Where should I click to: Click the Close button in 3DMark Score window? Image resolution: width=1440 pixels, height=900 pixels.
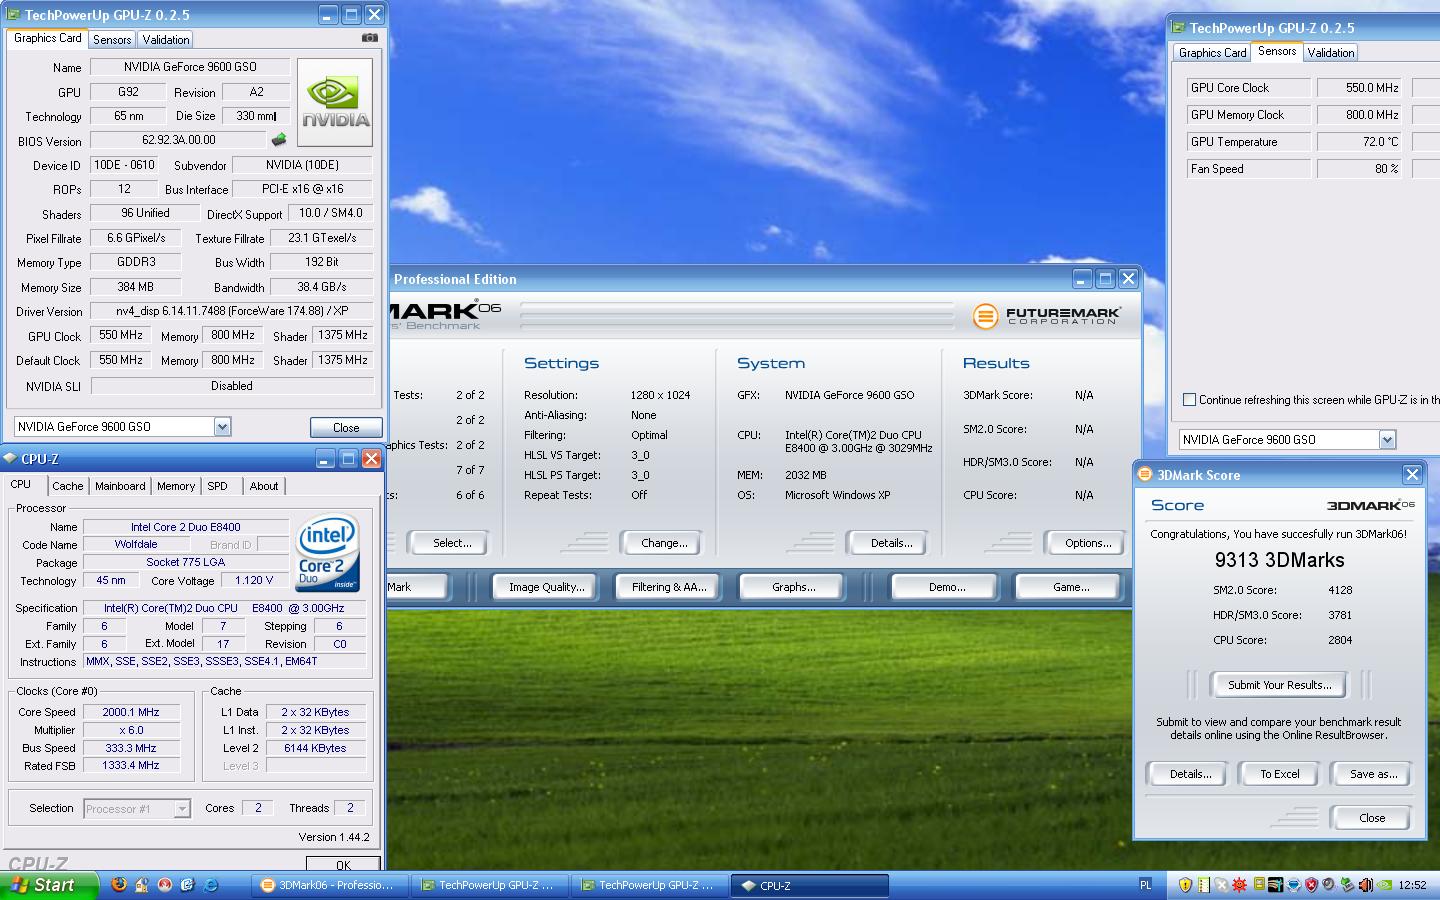click(x=1371, y=818)
